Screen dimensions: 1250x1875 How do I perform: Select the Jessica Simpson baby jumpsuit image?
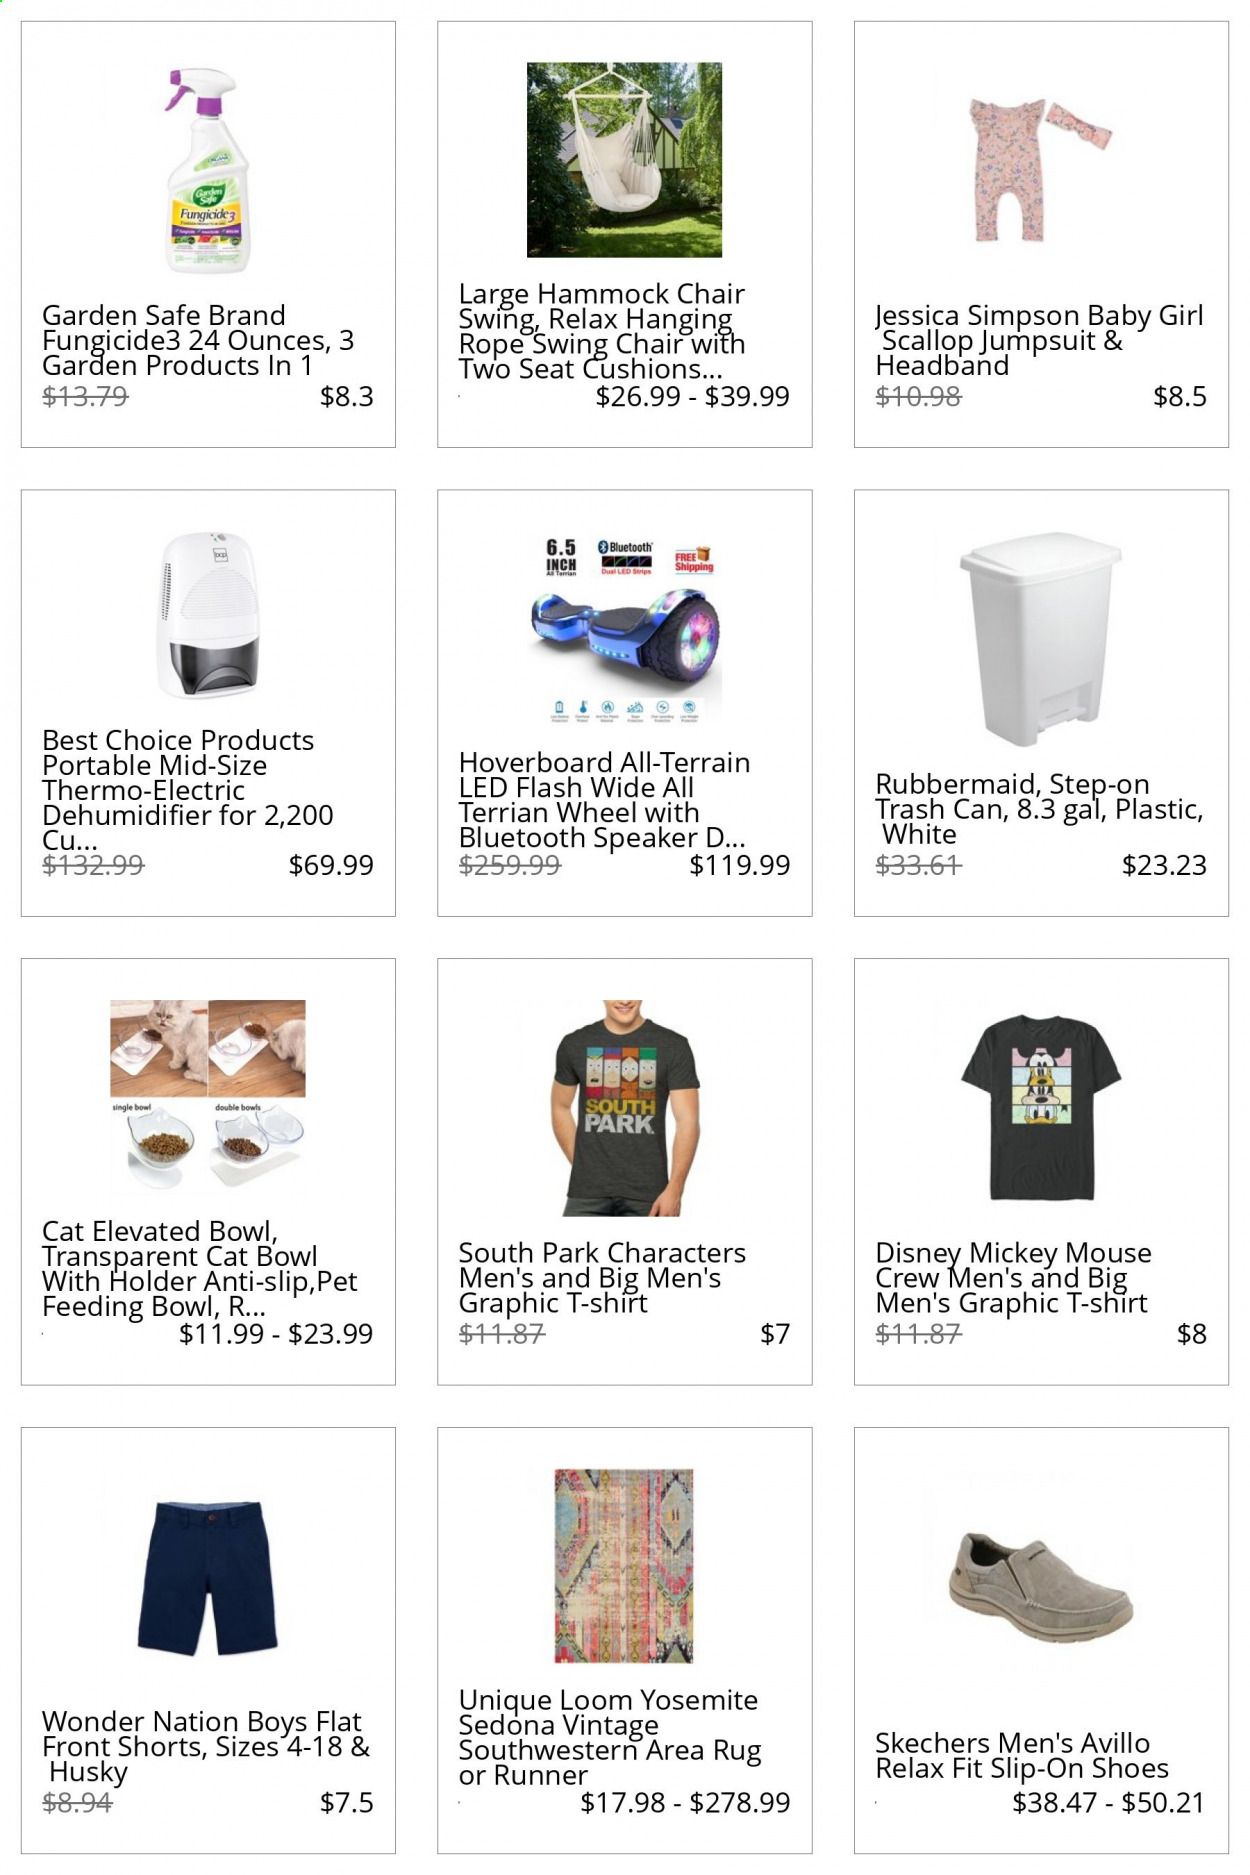1040,170
